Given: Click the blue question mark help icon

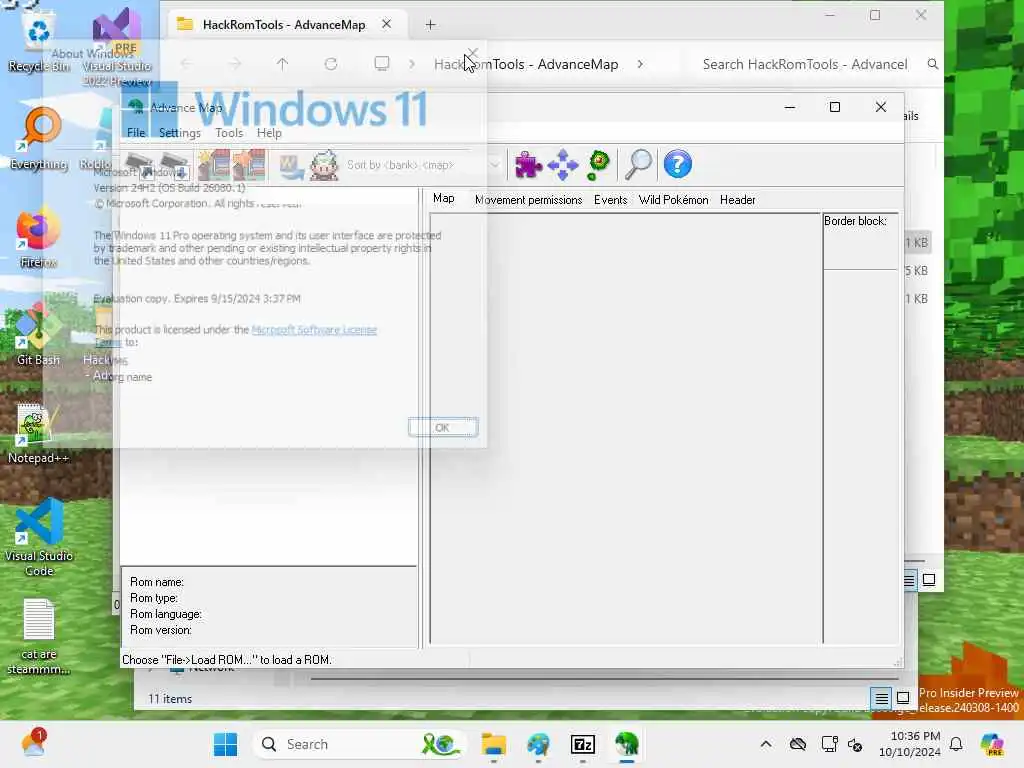Looking at the screenshot, I should pos(677,164).
